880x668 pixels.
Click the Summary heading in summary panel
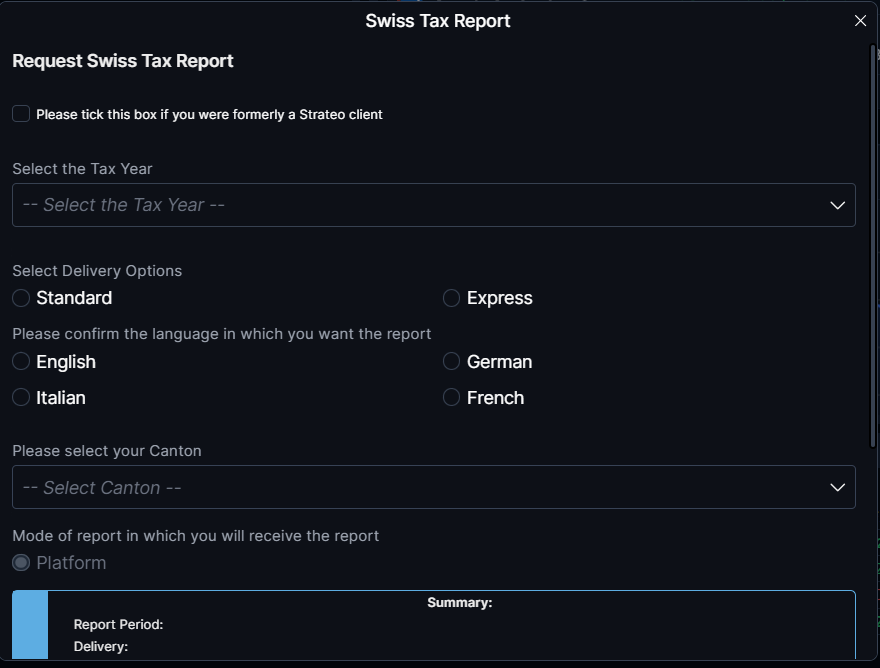[459, 603]
